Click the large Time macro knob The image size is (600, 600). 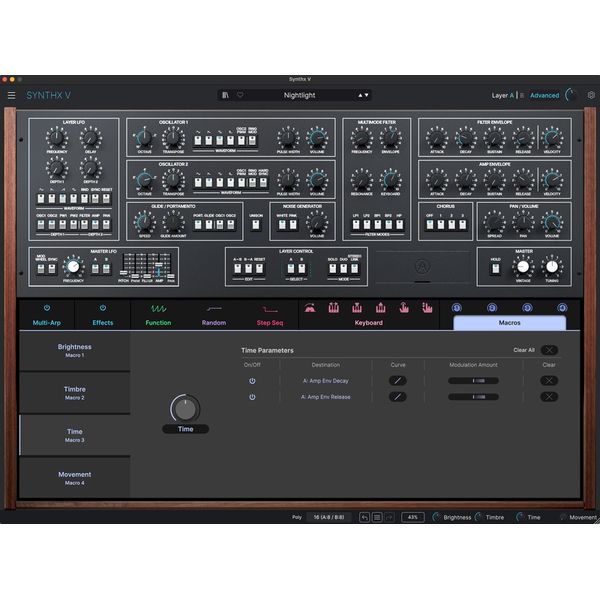pos(185,408)
